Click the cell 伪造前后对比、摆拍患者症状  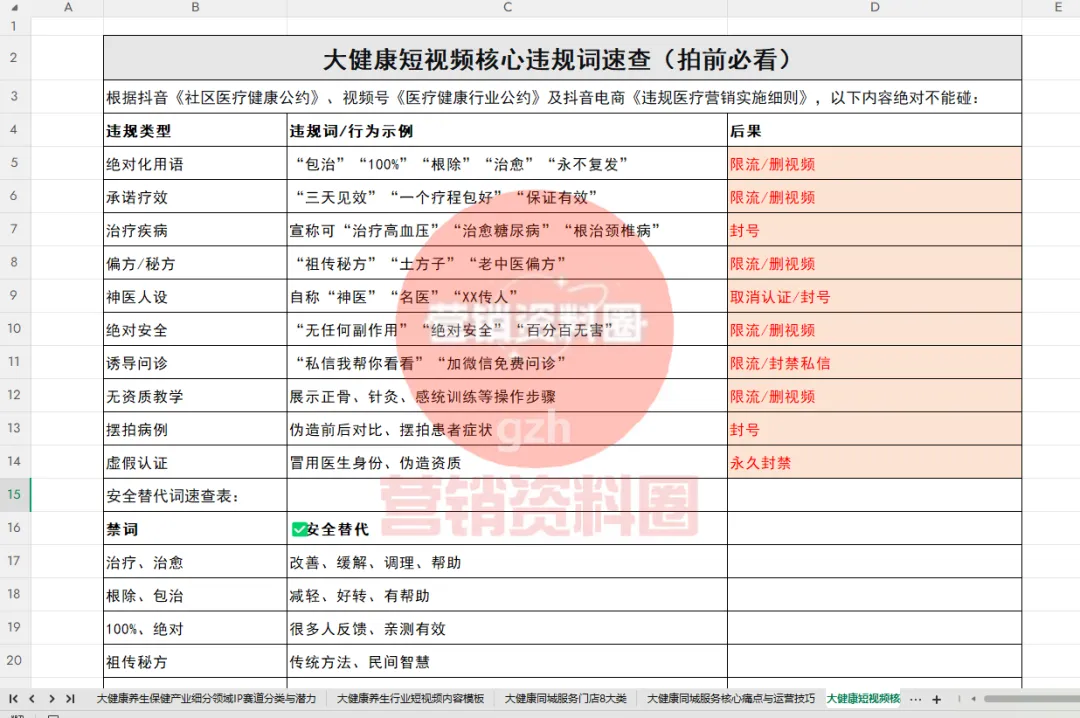507,429
